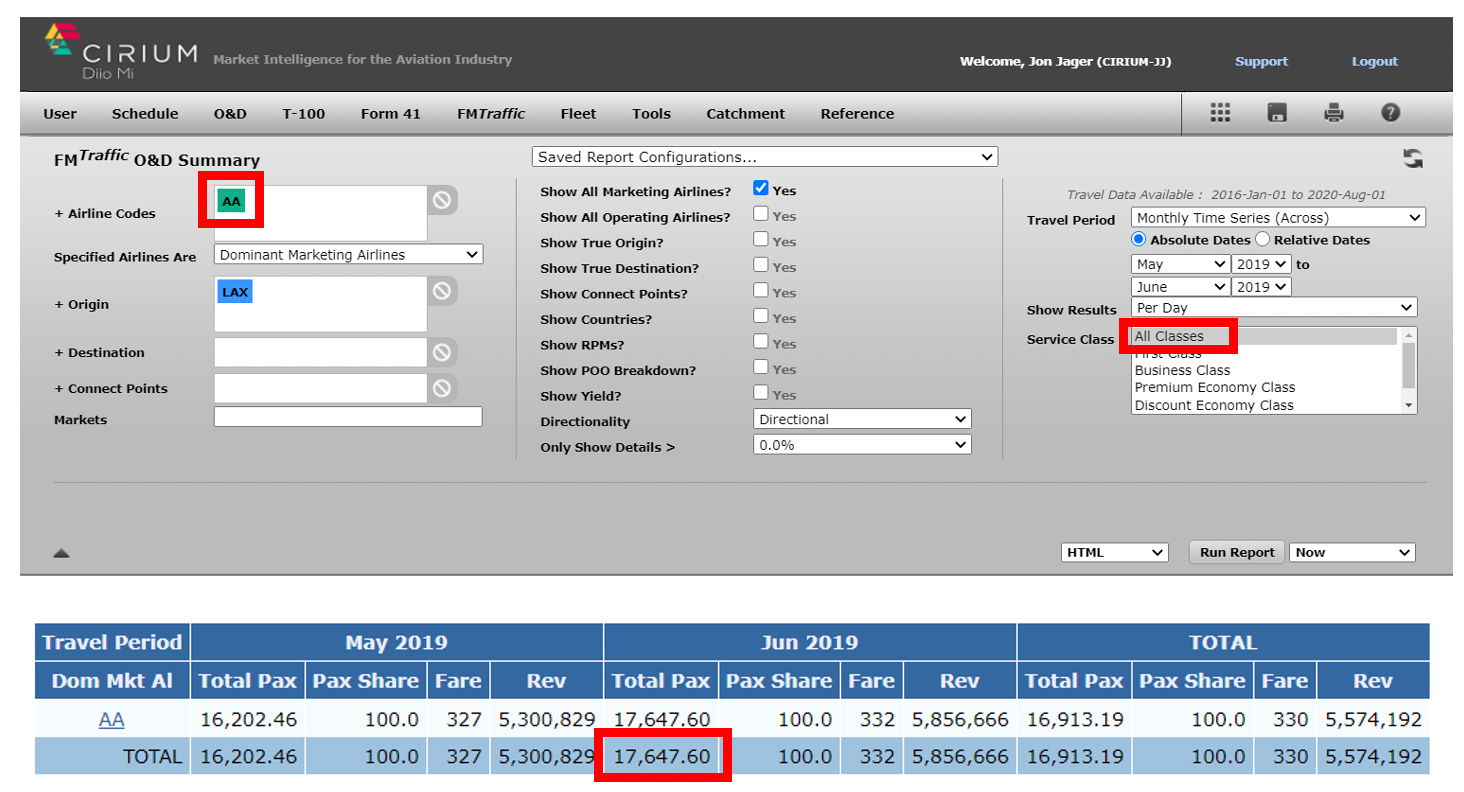This screenshot has height=792, width=1464.
Task: Select Discount Economy Class option
Action: click(x=1264, y=405)
